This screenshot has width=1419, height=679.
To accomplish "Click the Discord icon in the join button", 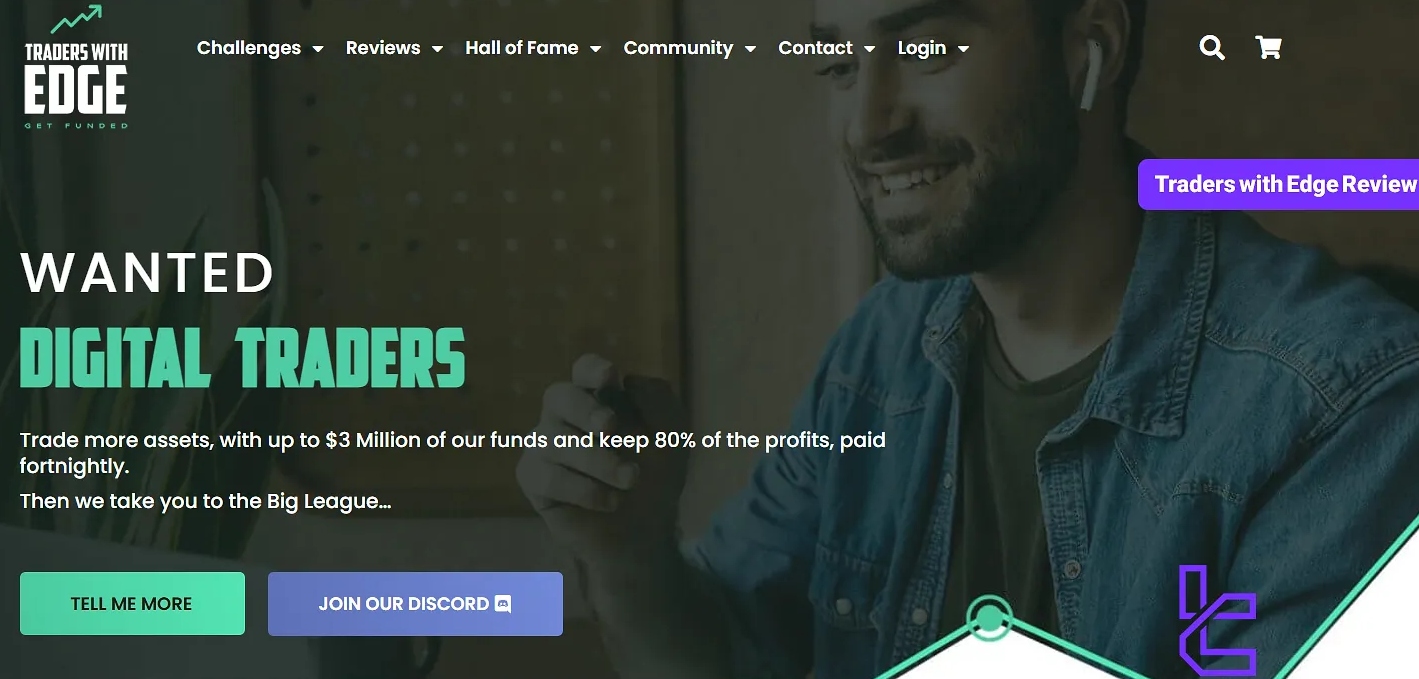I will [x=503, y=604].
